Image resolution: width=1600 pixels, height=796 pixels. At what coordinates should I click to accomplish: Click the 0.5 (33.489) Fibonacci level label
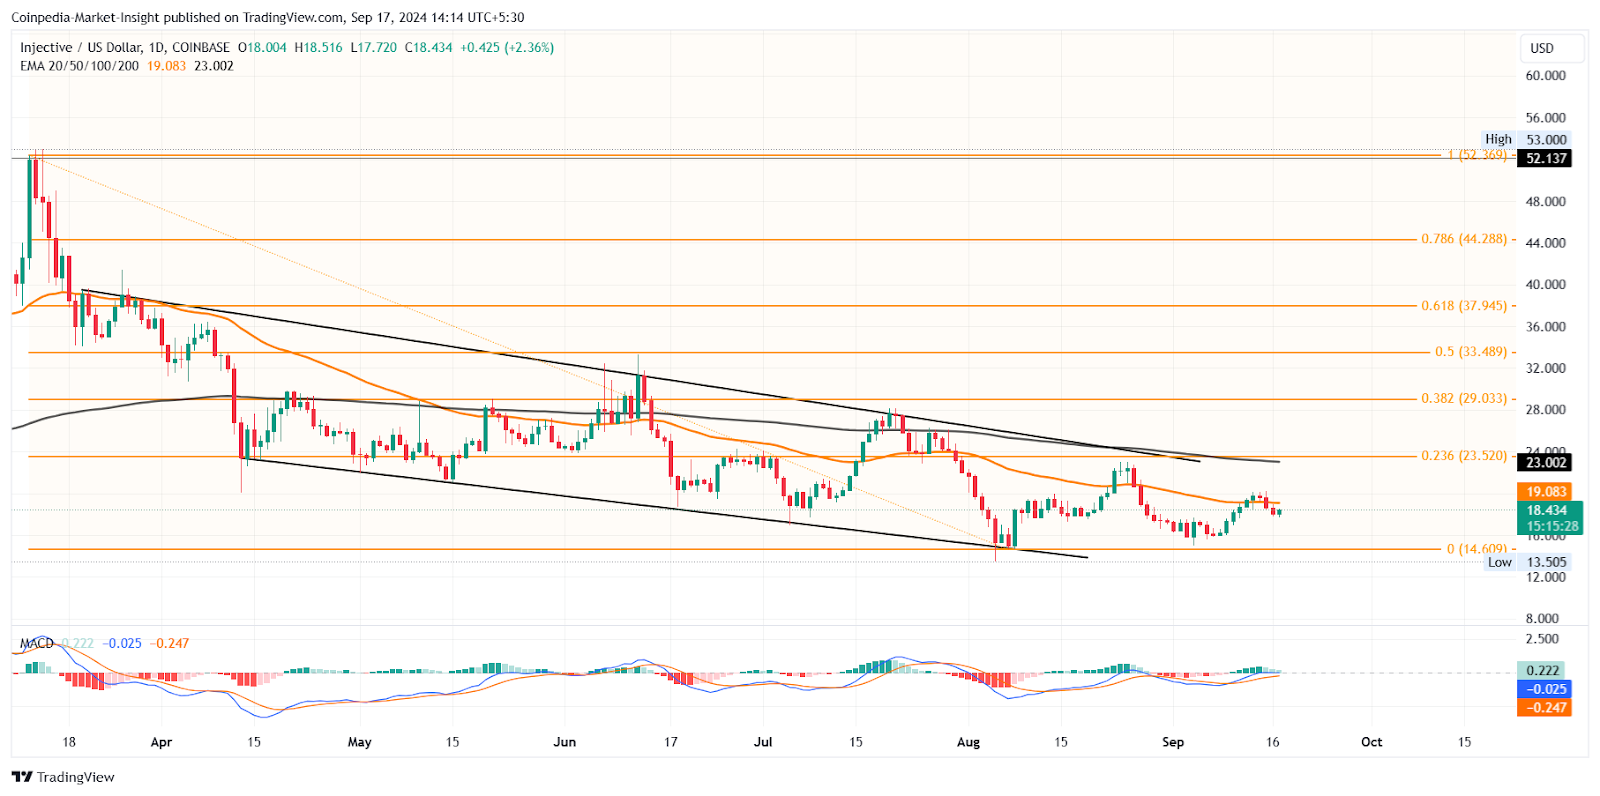click(1470, 352)
